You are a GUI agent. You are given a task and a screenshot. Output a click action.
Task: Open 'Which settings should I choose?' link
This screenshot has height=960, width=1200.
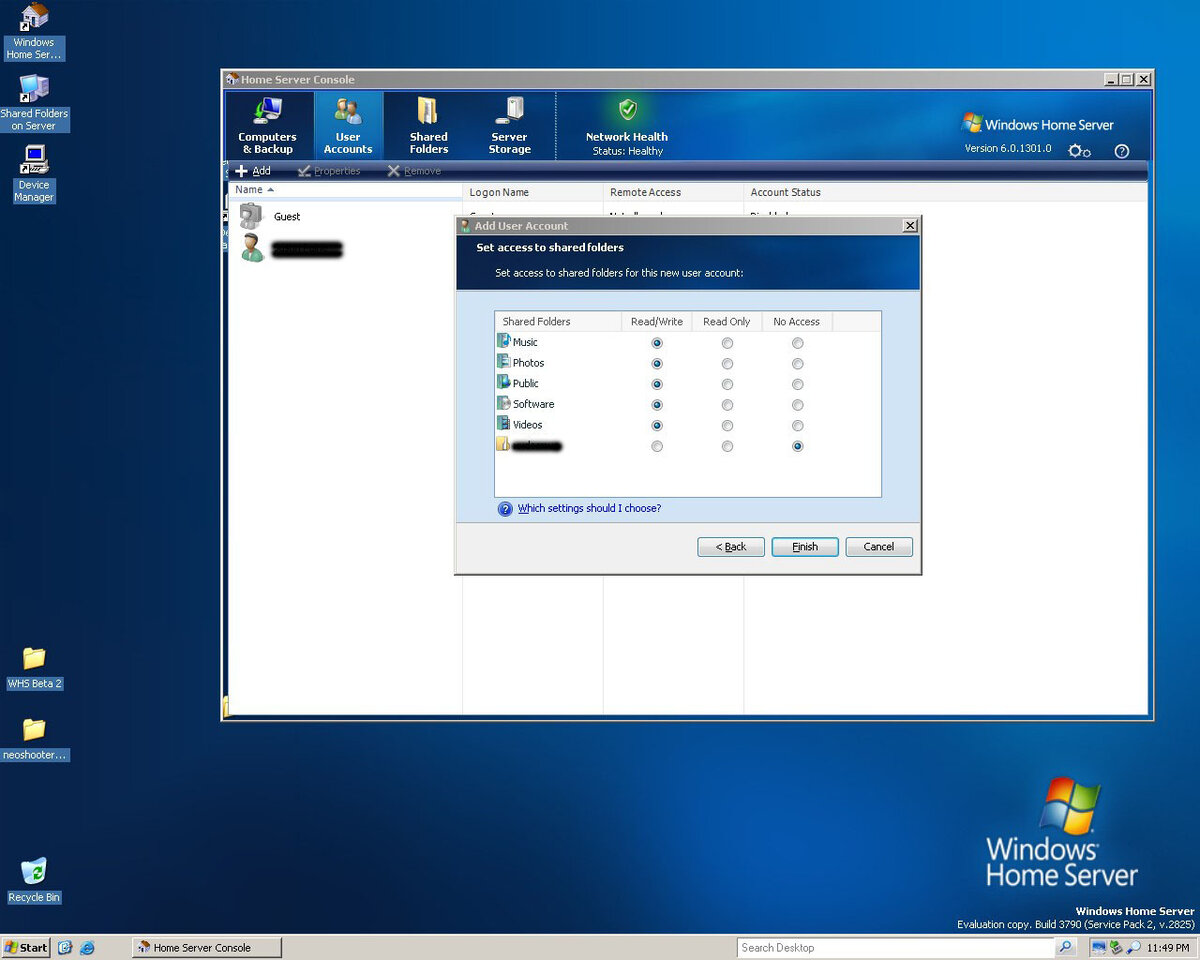click(x=589, y=509)
